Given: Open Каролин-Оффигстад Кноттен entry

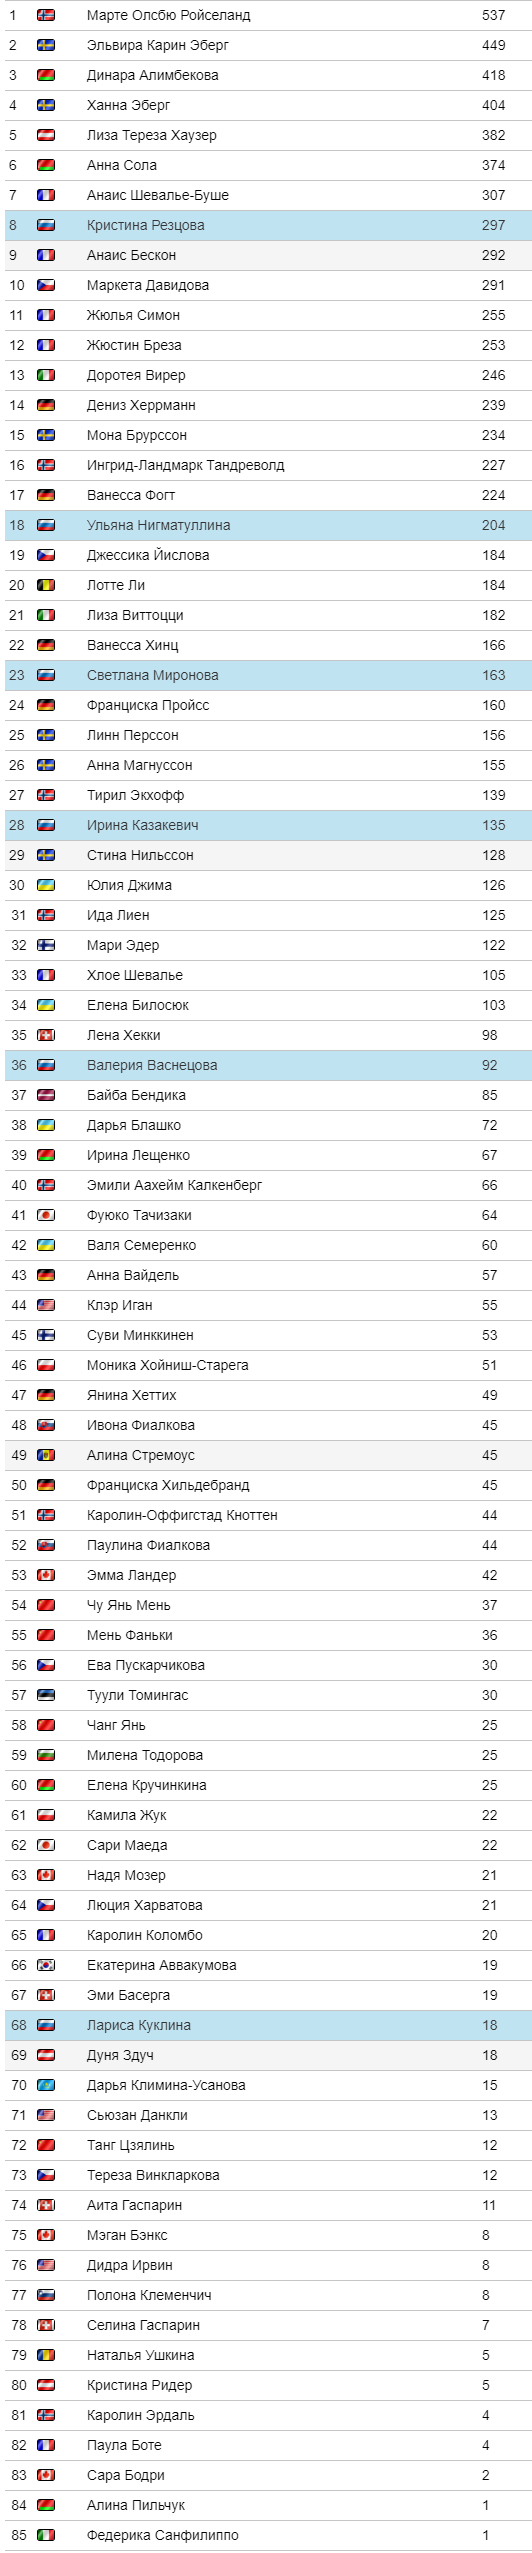Looking at the screenshot, I should (182, 1515).
